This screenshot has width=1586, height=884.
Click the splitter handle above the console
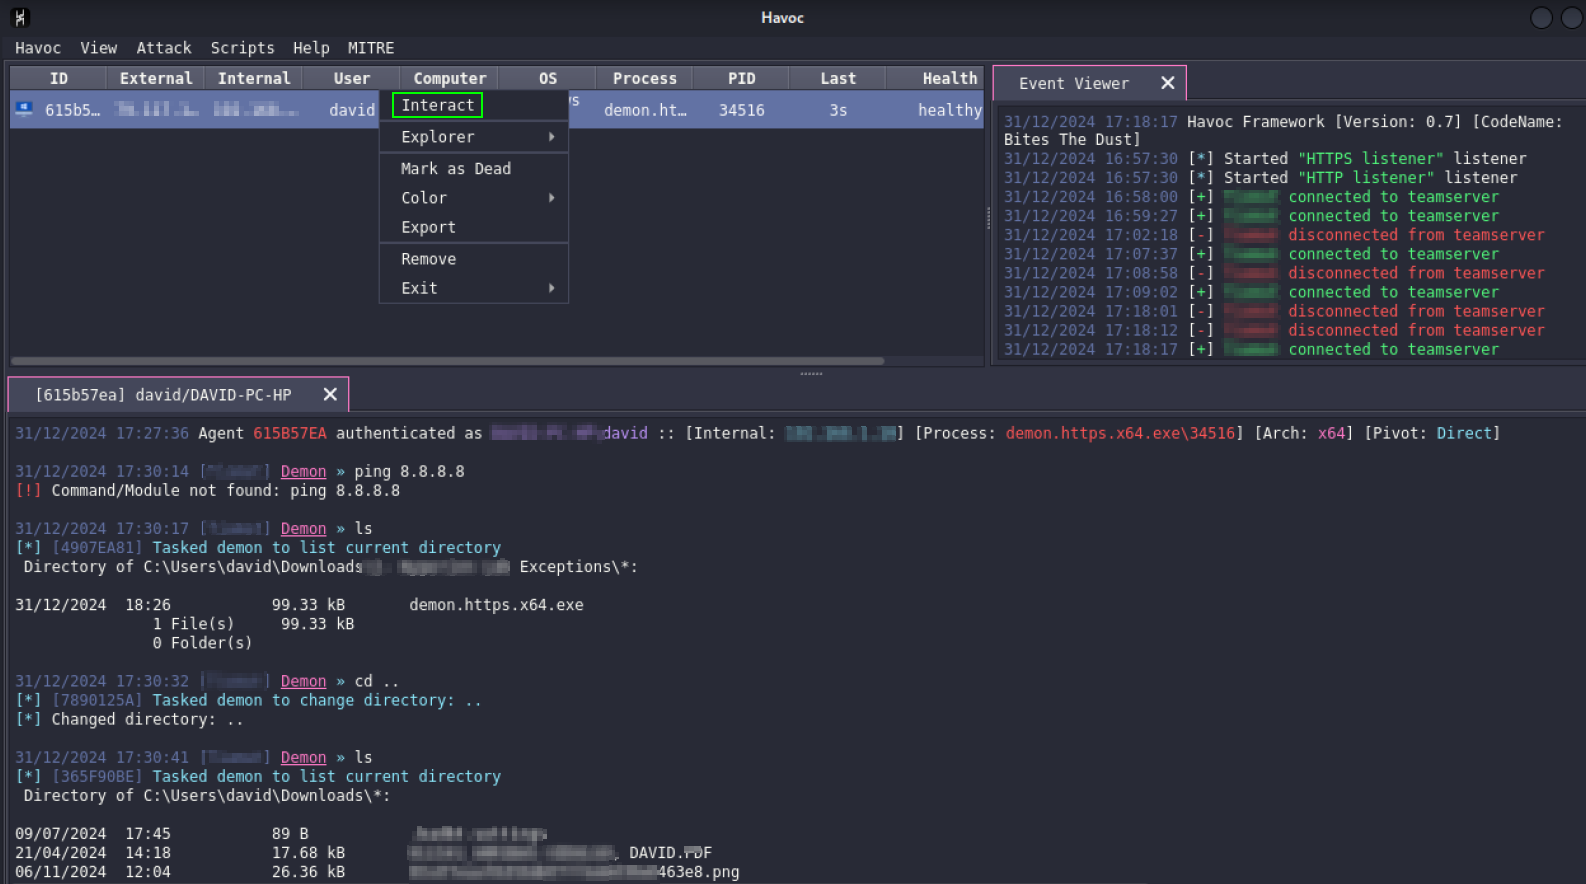(x=811, y=373)
